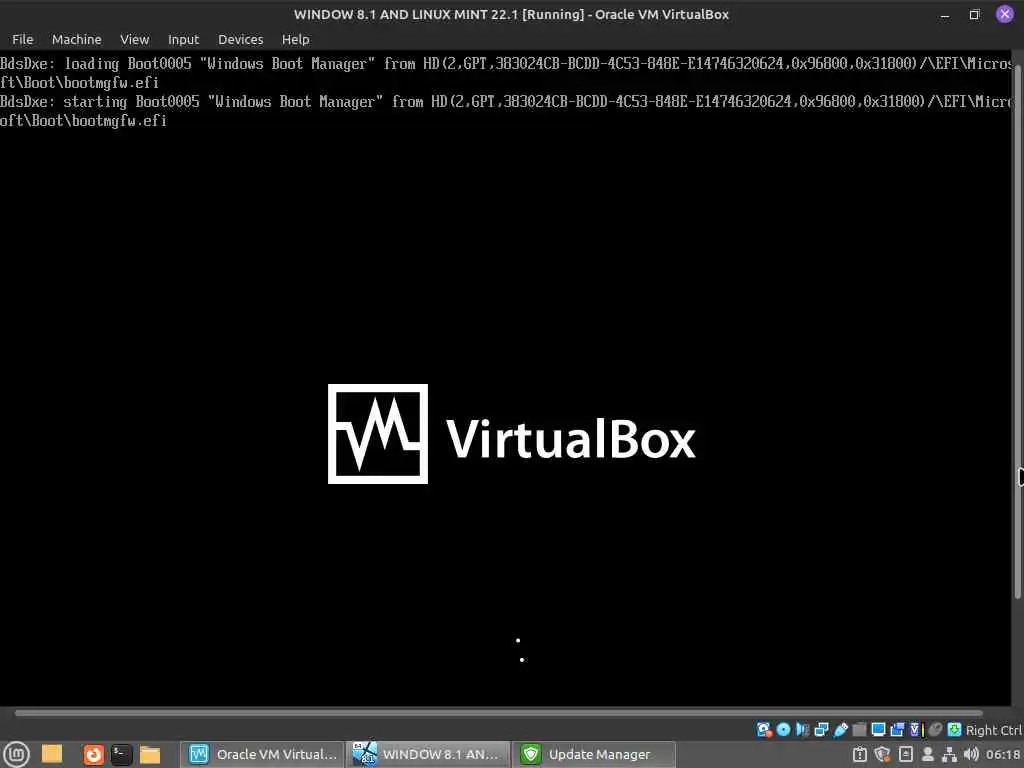1024x768 pixels.
Task: Click the optical disc indicator icon
Action: (784, 729)
